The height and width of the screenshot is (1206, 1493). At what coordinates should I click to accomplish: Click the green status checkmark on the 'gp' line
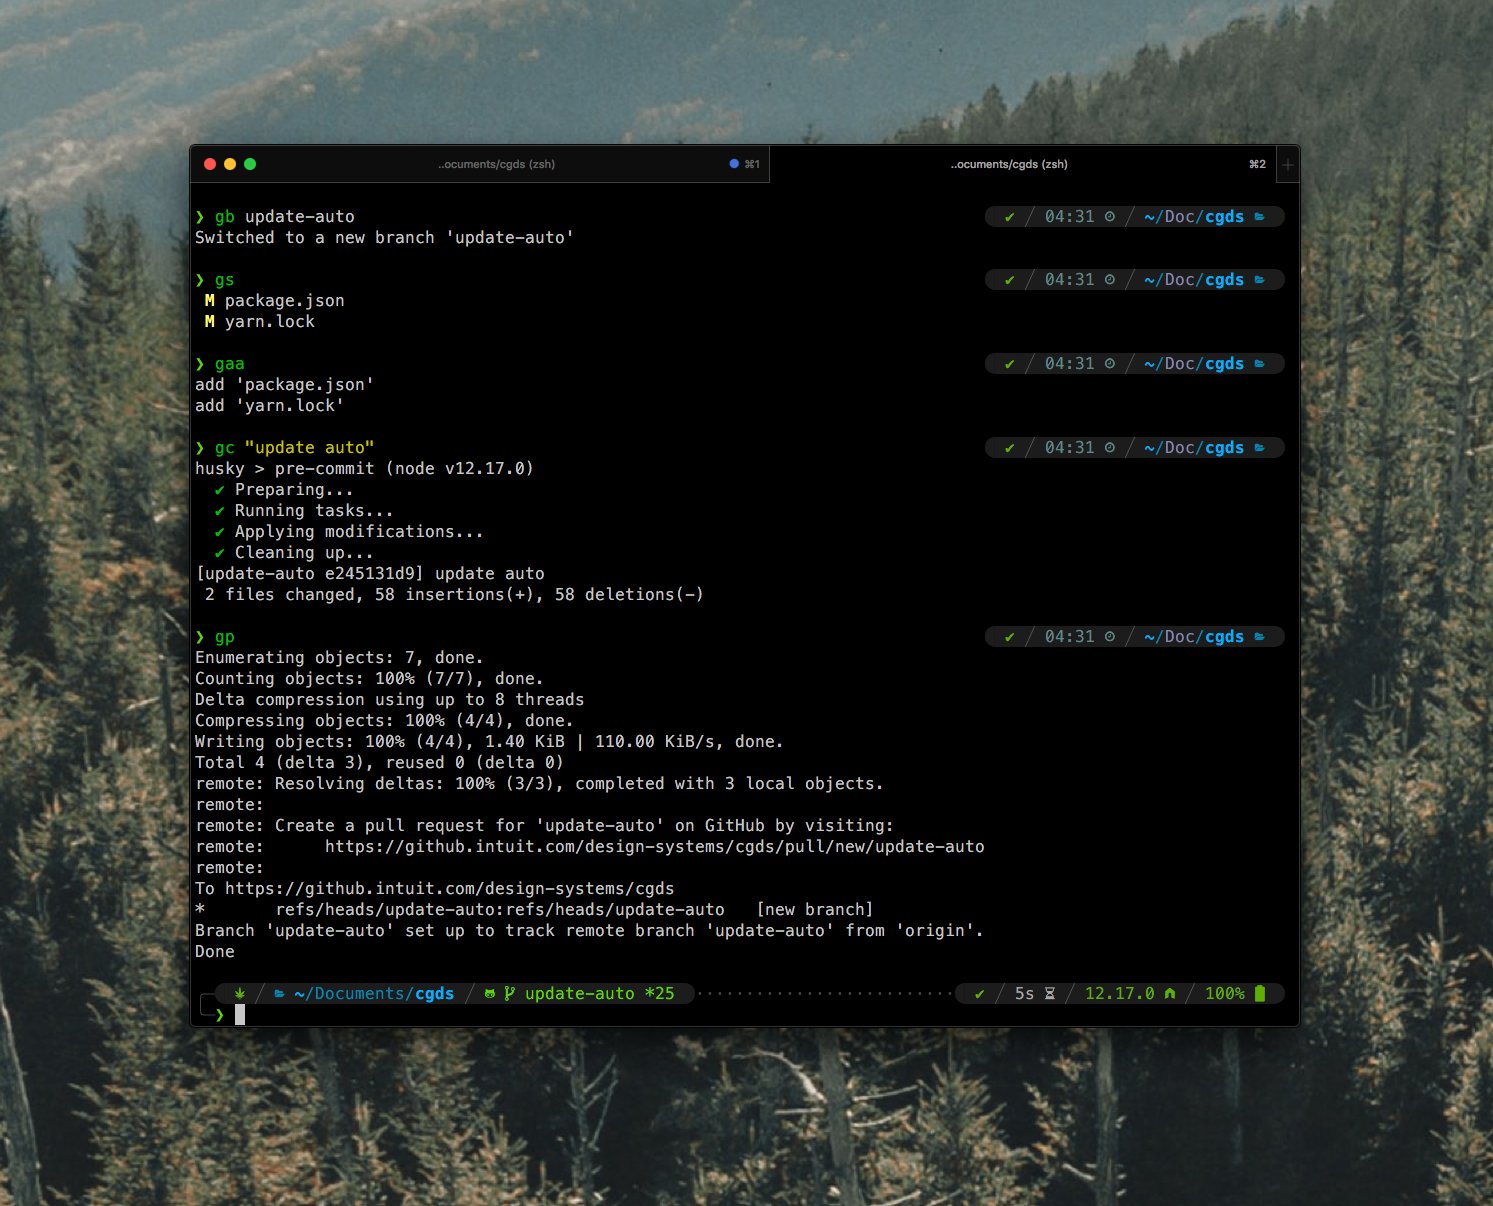point(1010,636)
